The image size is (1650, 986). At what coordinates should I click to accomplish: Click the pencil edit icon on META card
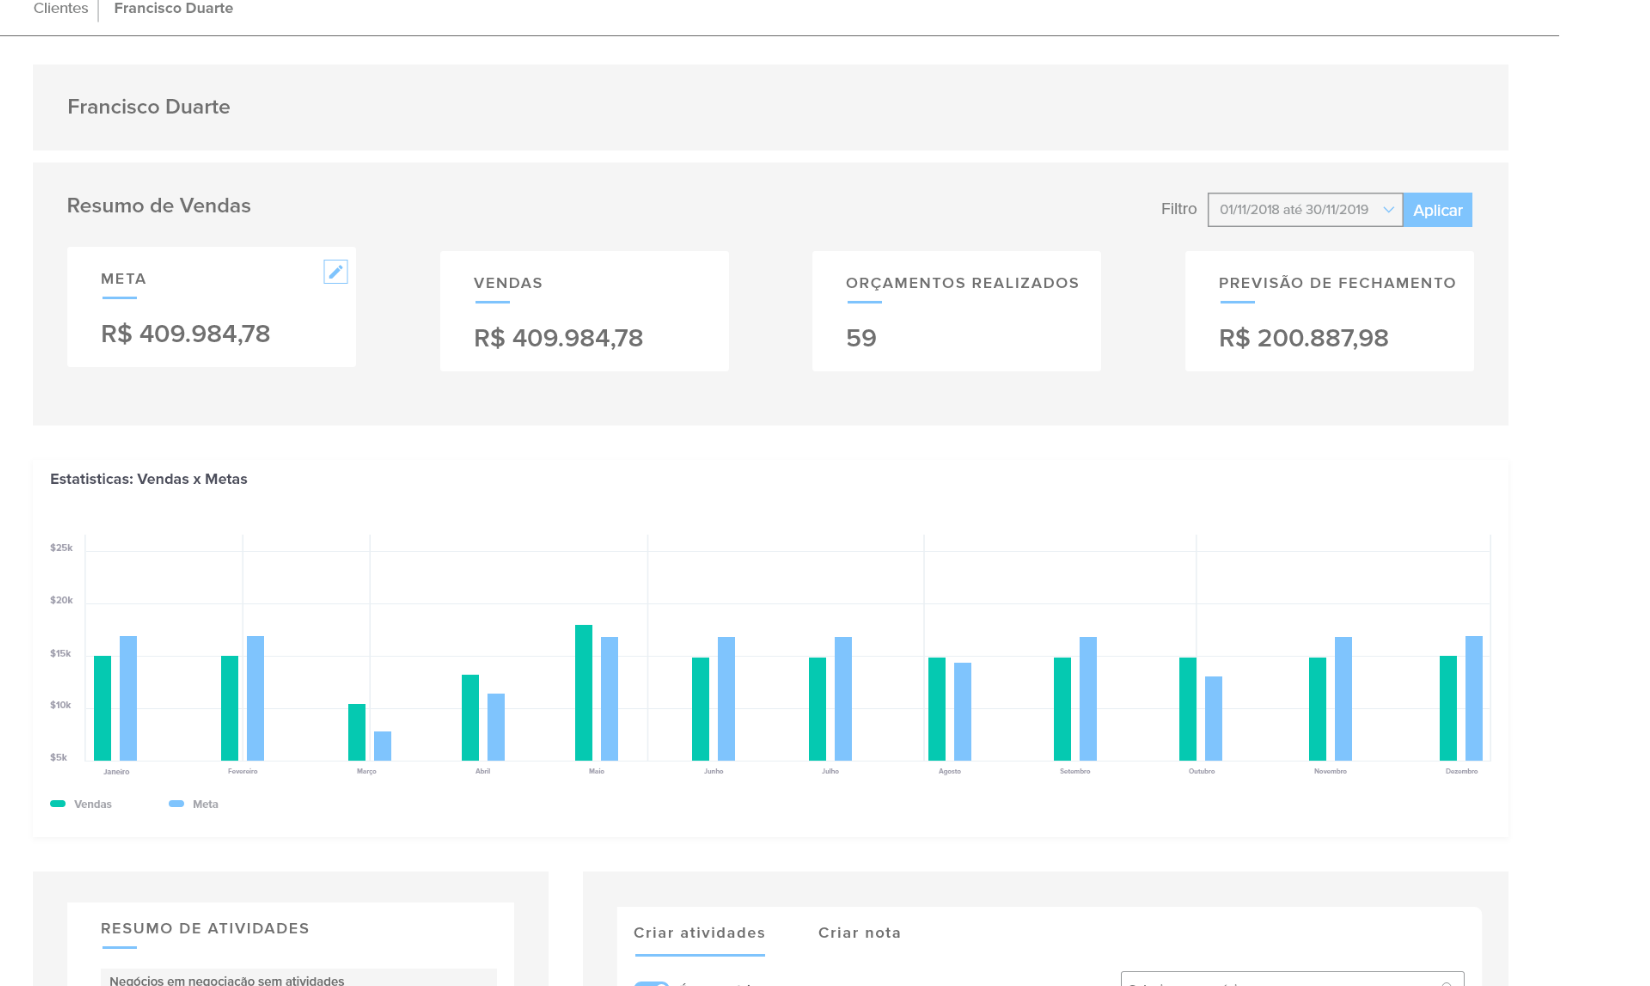[x=335, y=272]
